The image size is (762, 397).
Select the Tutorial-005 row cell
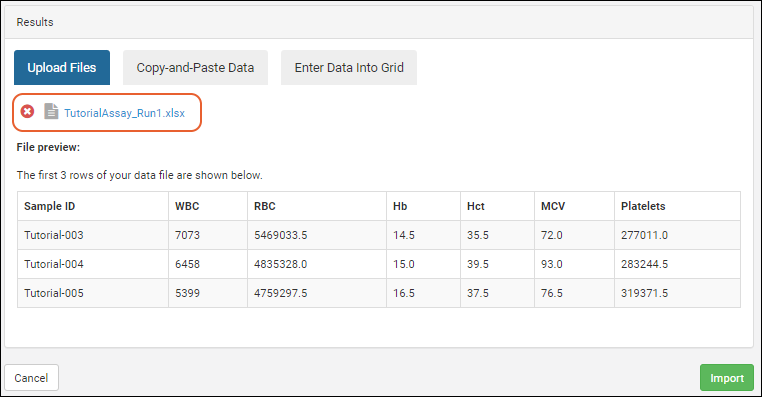[93, 293]
